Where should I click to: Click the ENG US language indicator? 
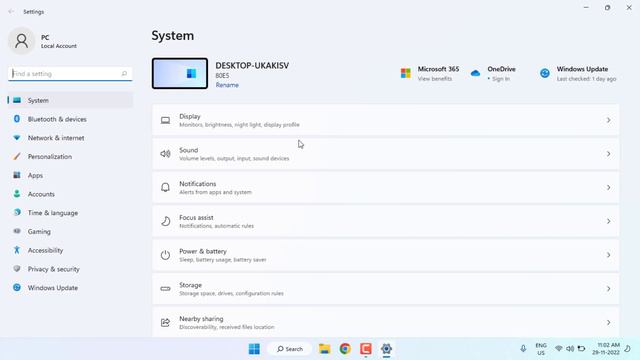click(x=541, y=349)
